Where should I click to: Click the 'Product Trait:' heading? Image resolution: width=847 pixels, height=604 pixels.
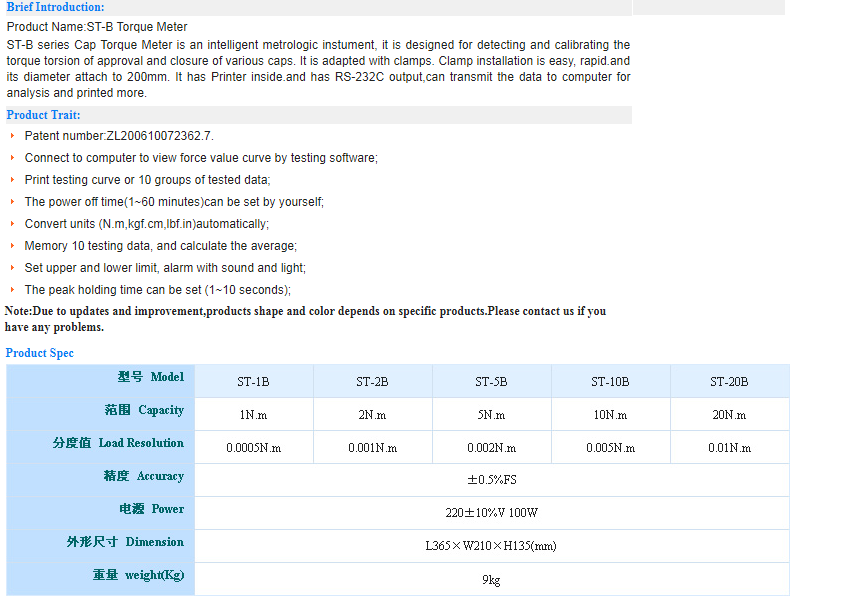(43, 115)
